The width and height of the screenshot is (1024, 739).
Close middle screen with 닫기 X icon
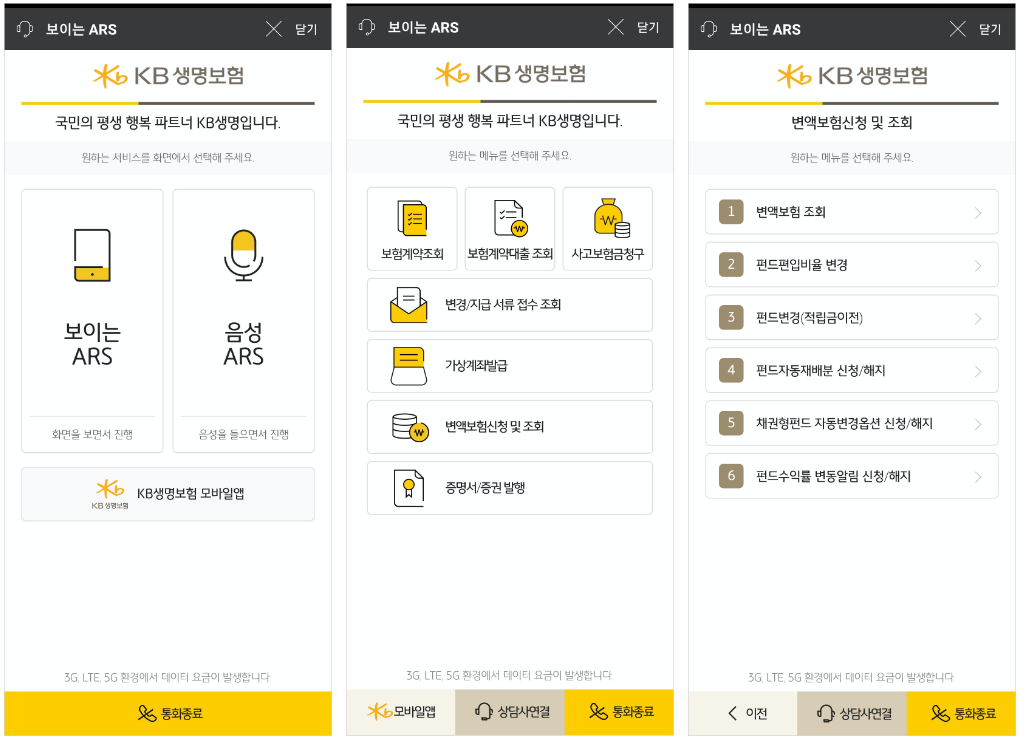point(616,27)
